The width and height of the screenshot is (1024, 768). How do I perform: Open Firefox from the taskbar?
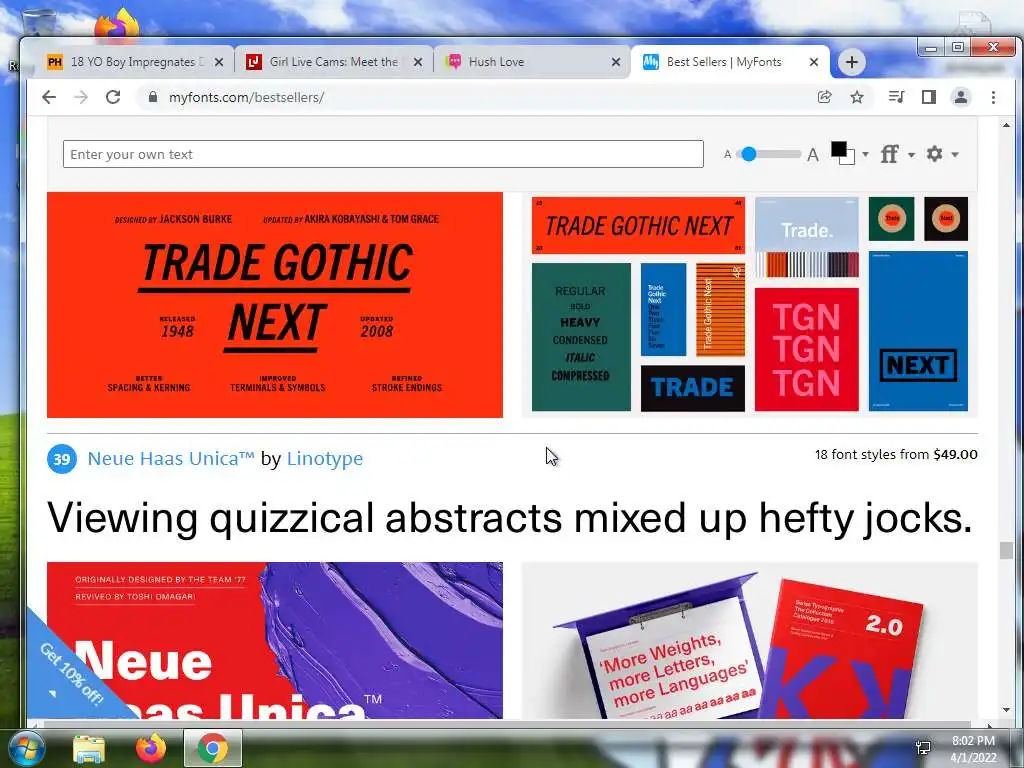[x=151, y=749]
